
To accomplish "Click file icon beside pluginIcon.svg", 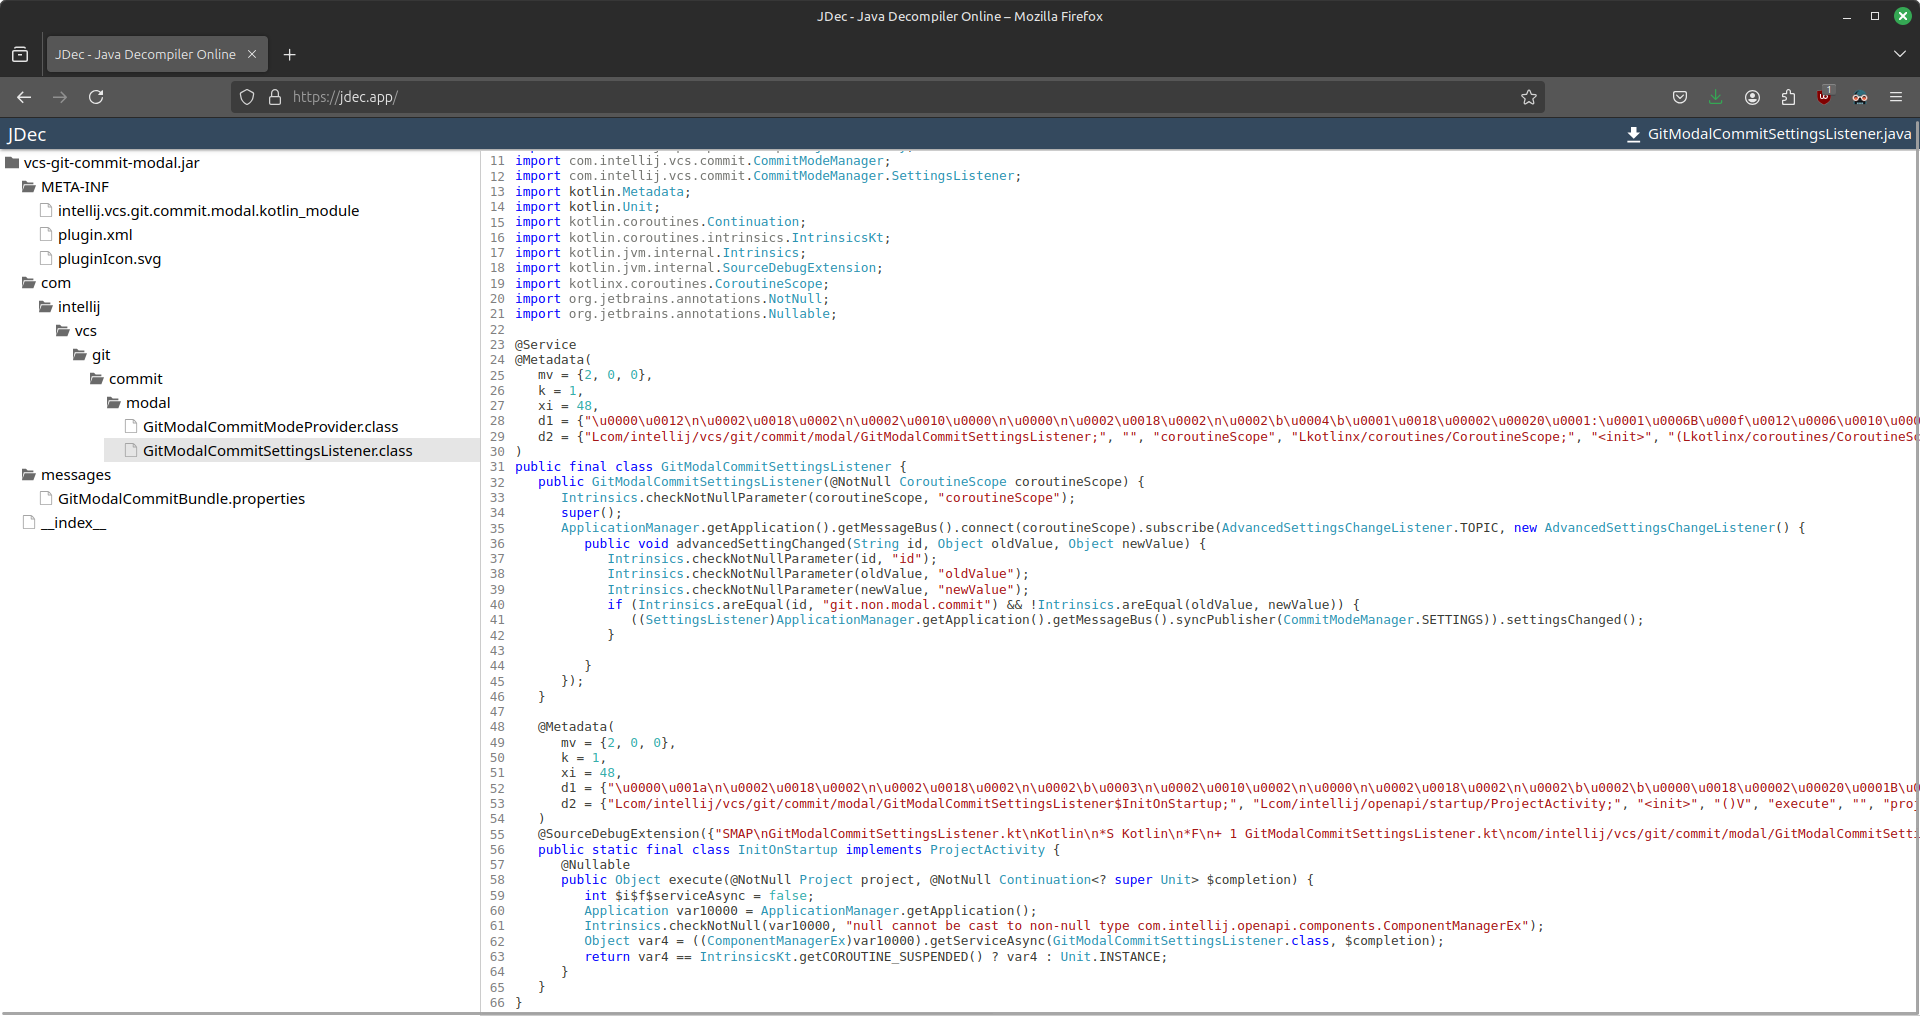I will [x=46, y=258].
